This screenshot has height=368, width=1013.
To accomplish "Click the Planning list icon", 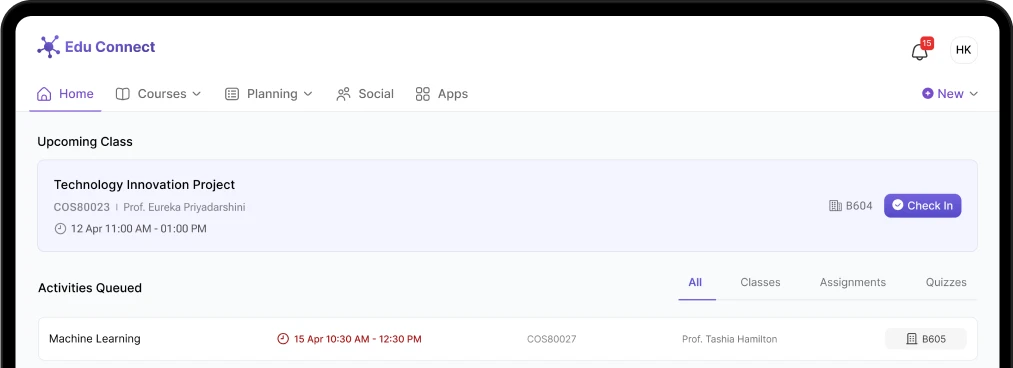I will pos(232,94).
